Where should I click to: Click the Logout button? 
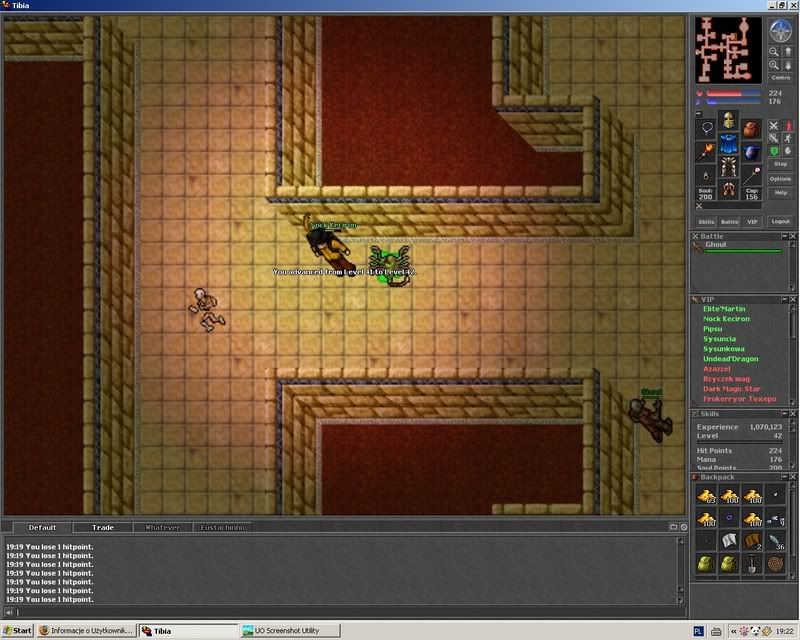click(781, 221)
